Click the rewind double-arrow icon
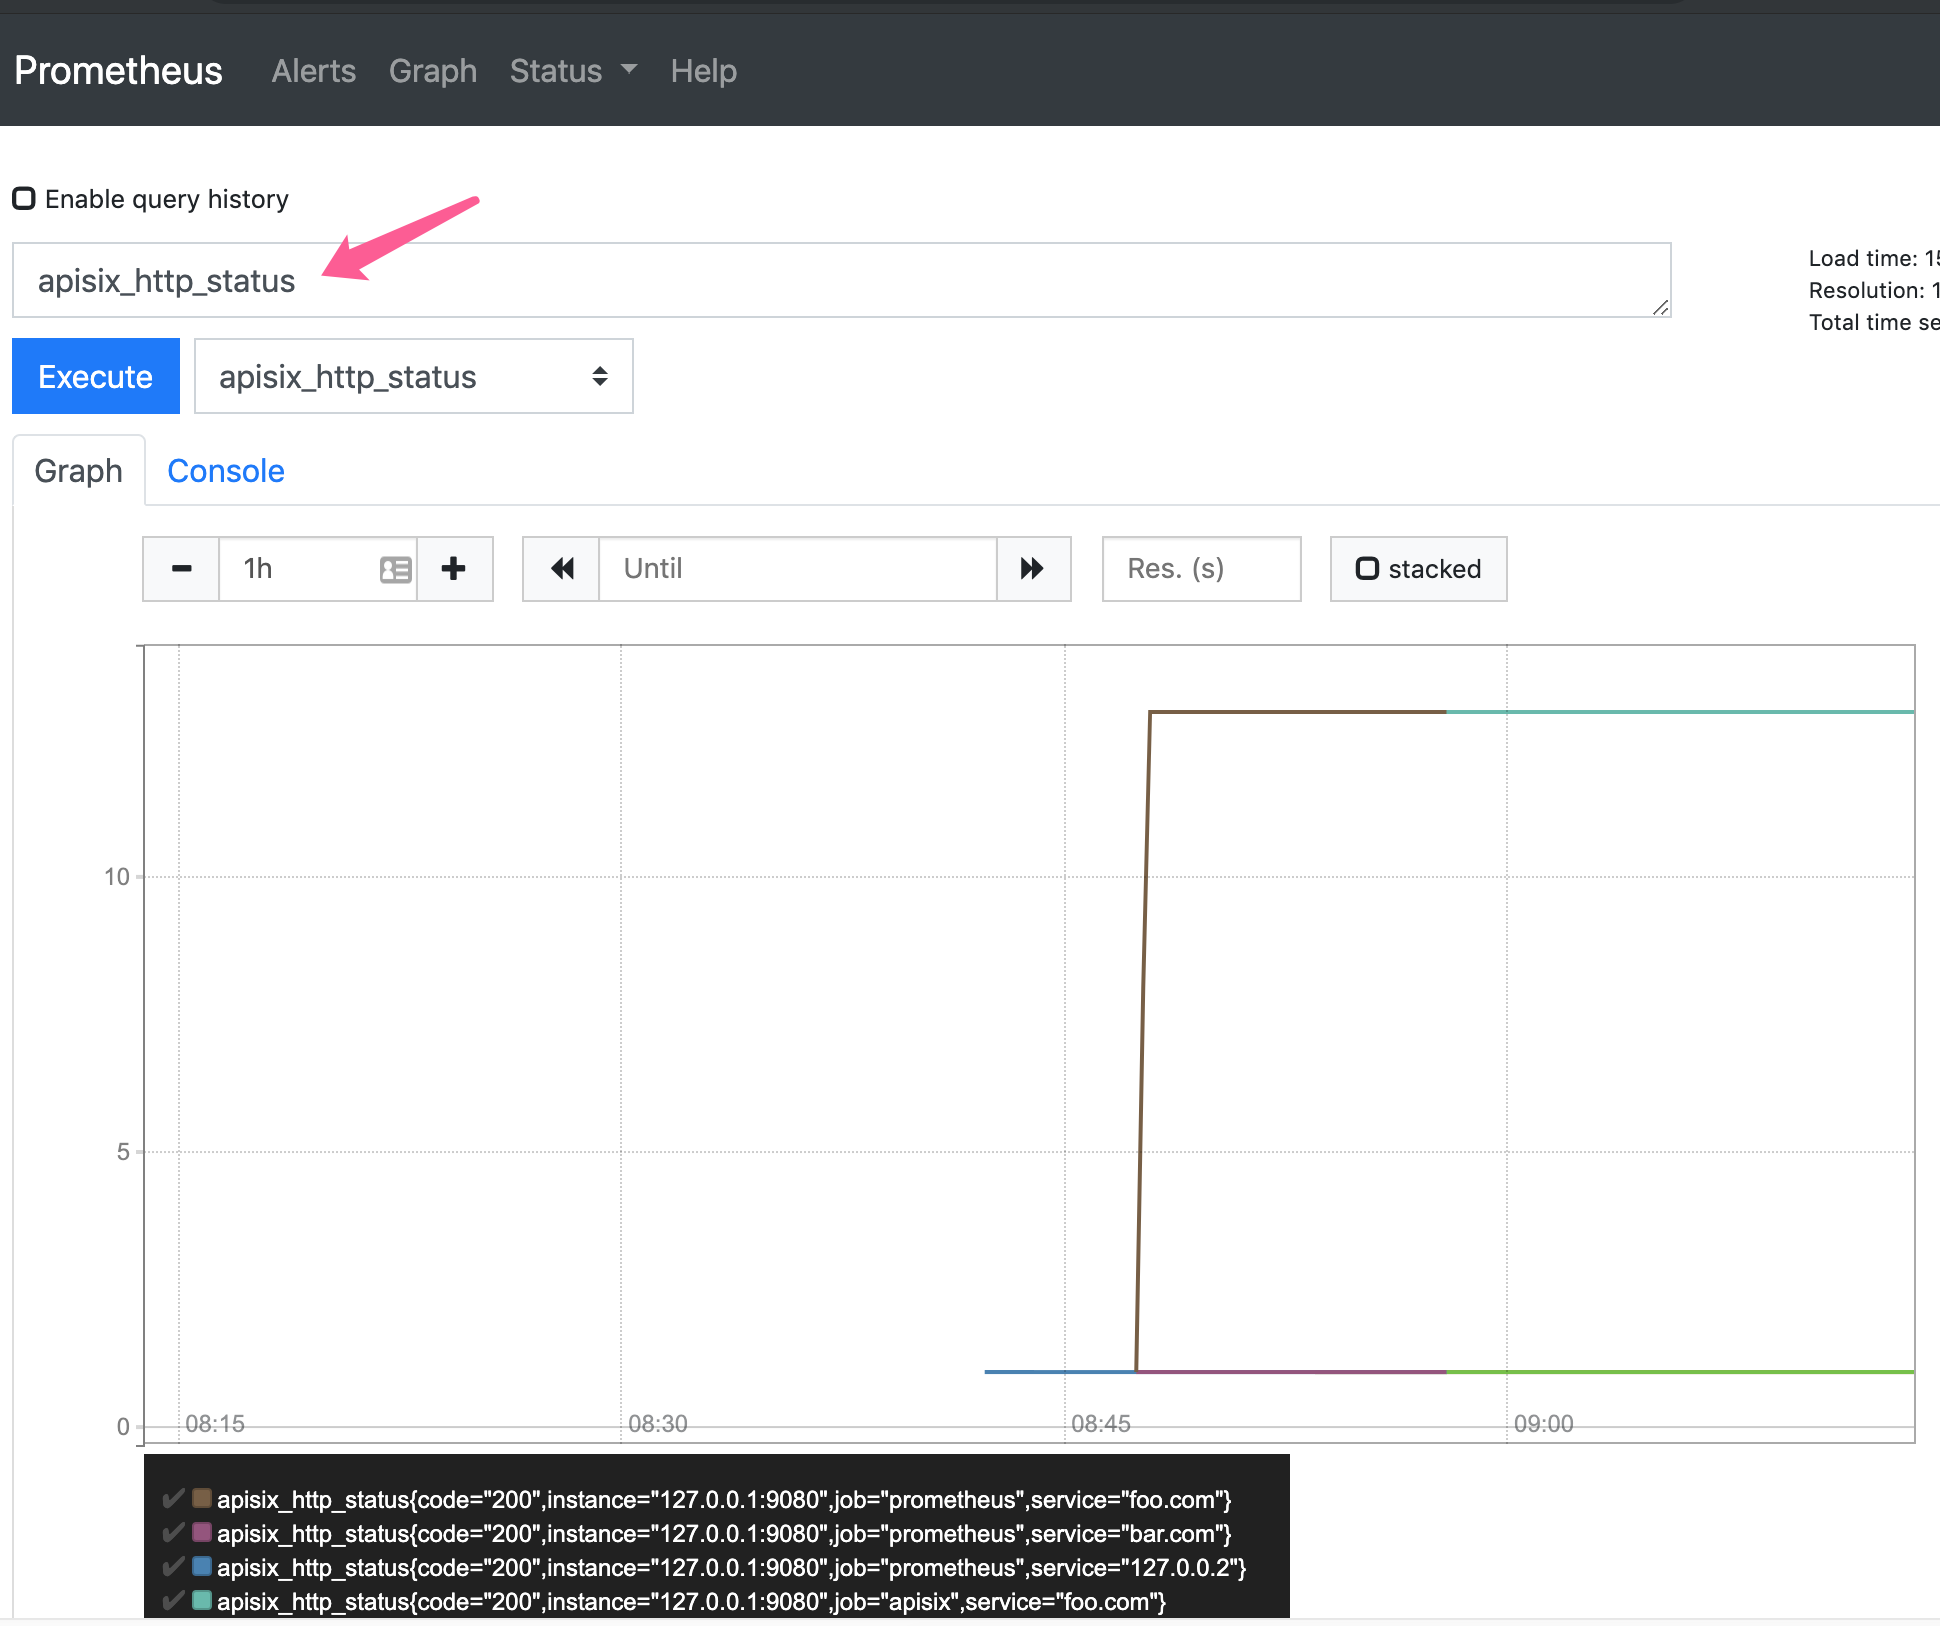 (562, 569)
